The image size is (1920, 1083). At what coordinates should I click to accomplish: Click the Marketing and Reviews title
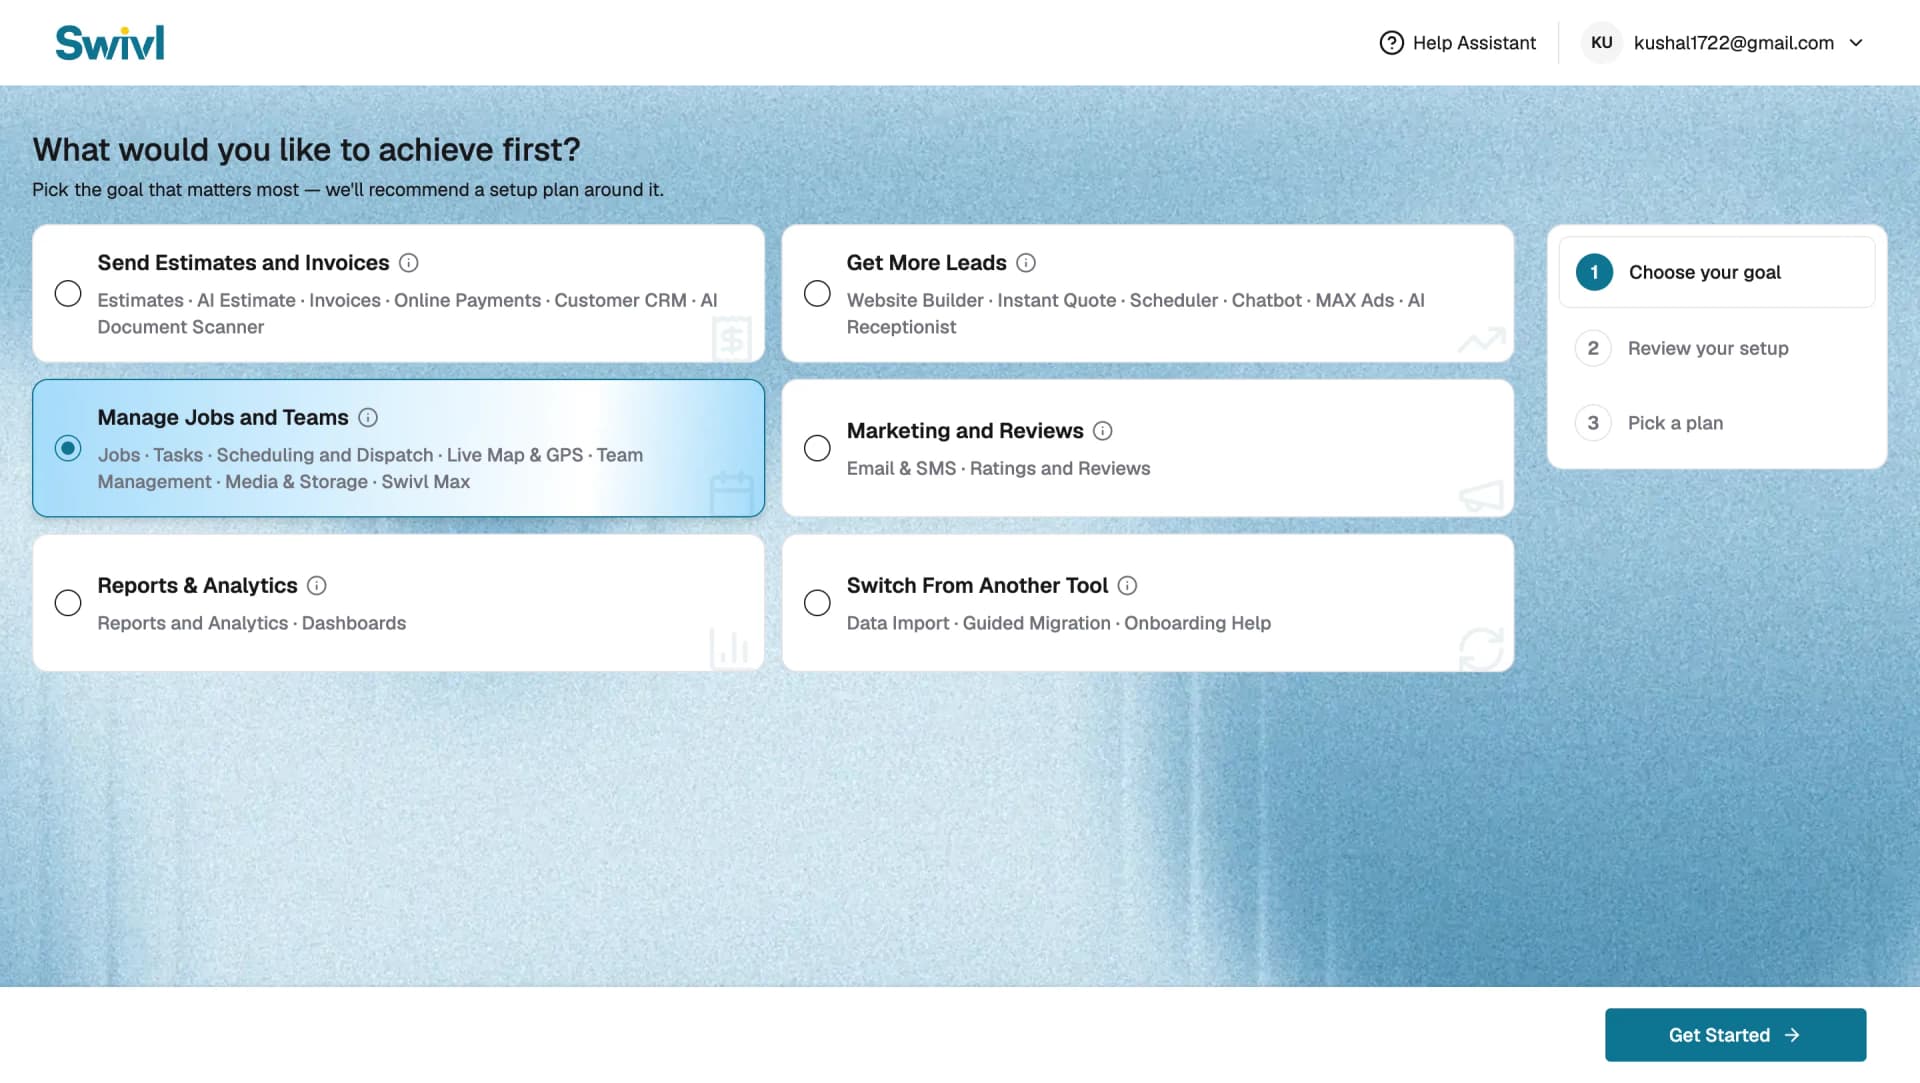pyautogui.click(x=964, y=431)
